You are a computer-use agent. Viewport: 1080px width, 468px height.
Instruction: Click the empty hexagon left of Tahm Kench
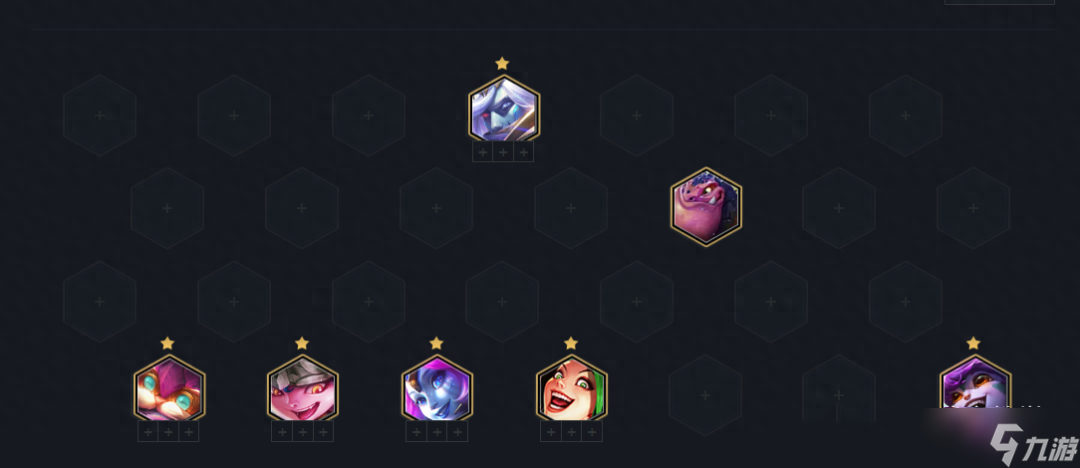[570, 207]
